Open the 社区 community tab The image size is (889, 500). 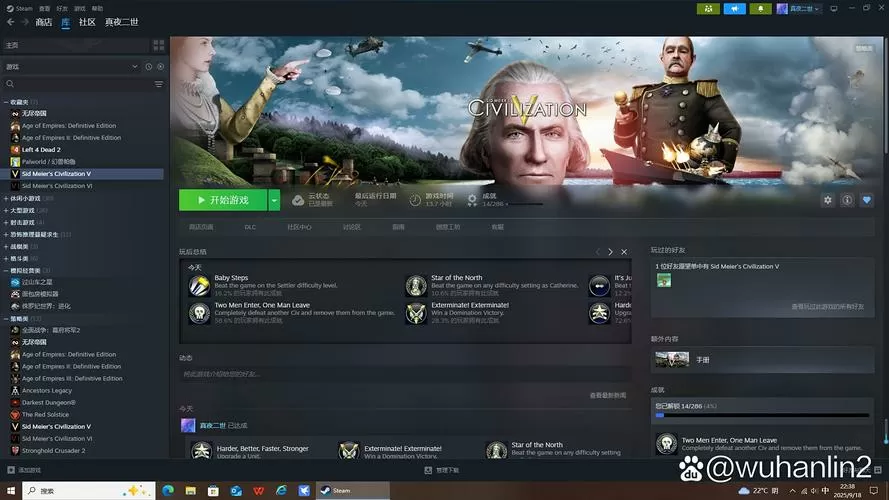pos(87,22)
